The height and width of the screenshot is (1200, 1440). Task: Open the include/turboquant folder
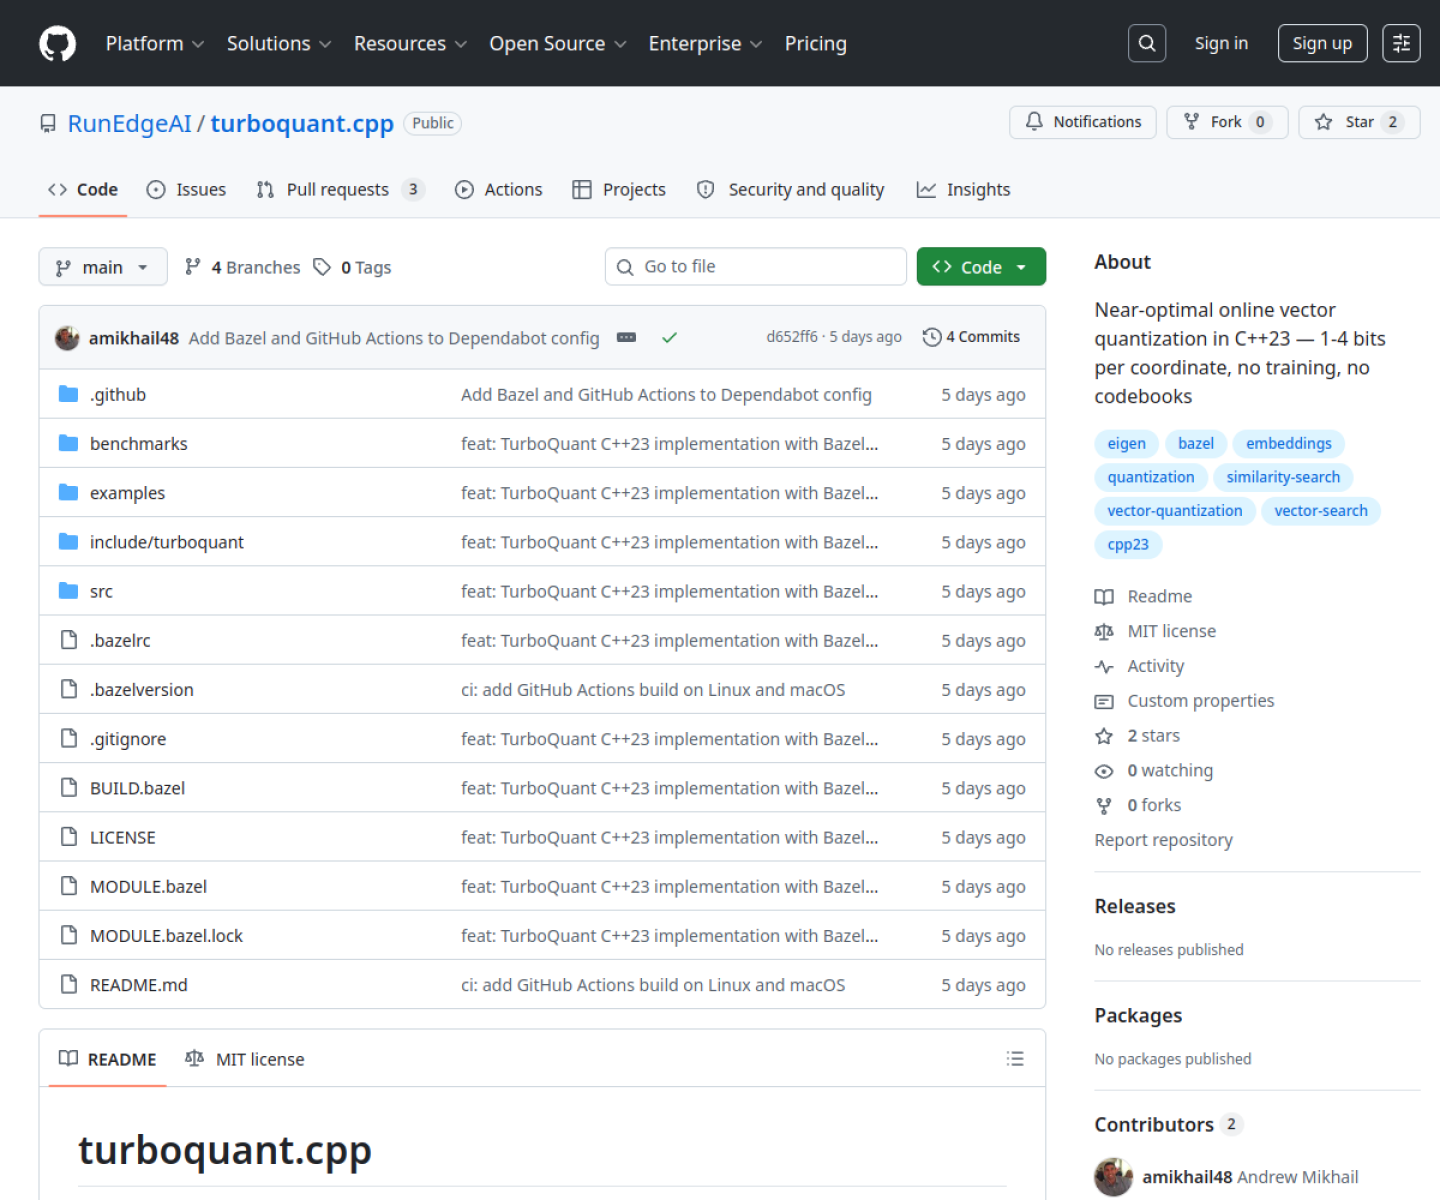pyautogui.click(x=167, y=542)
